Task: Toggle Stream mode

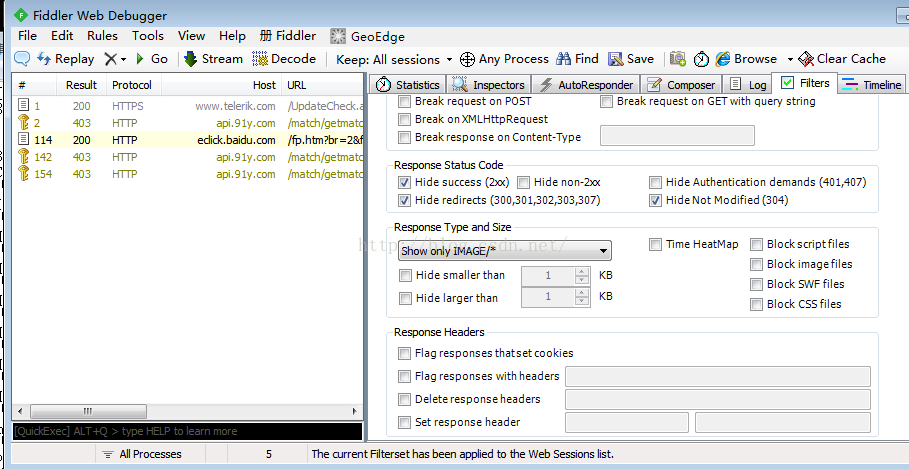Action: coord(213,59)
